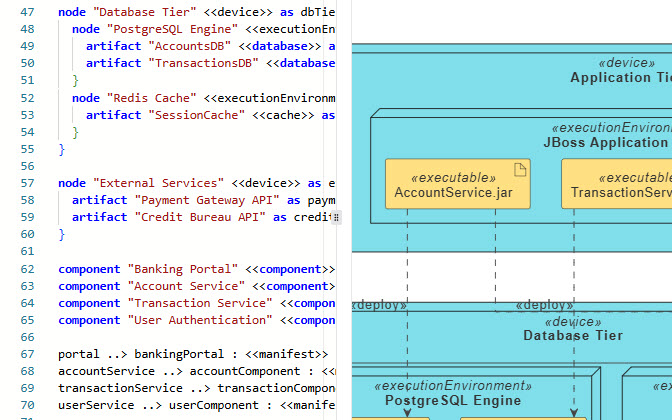Click the bankingPortal identifier on line 67
Viewport: 672px width, 420px height.
click(x=179, y=354)
